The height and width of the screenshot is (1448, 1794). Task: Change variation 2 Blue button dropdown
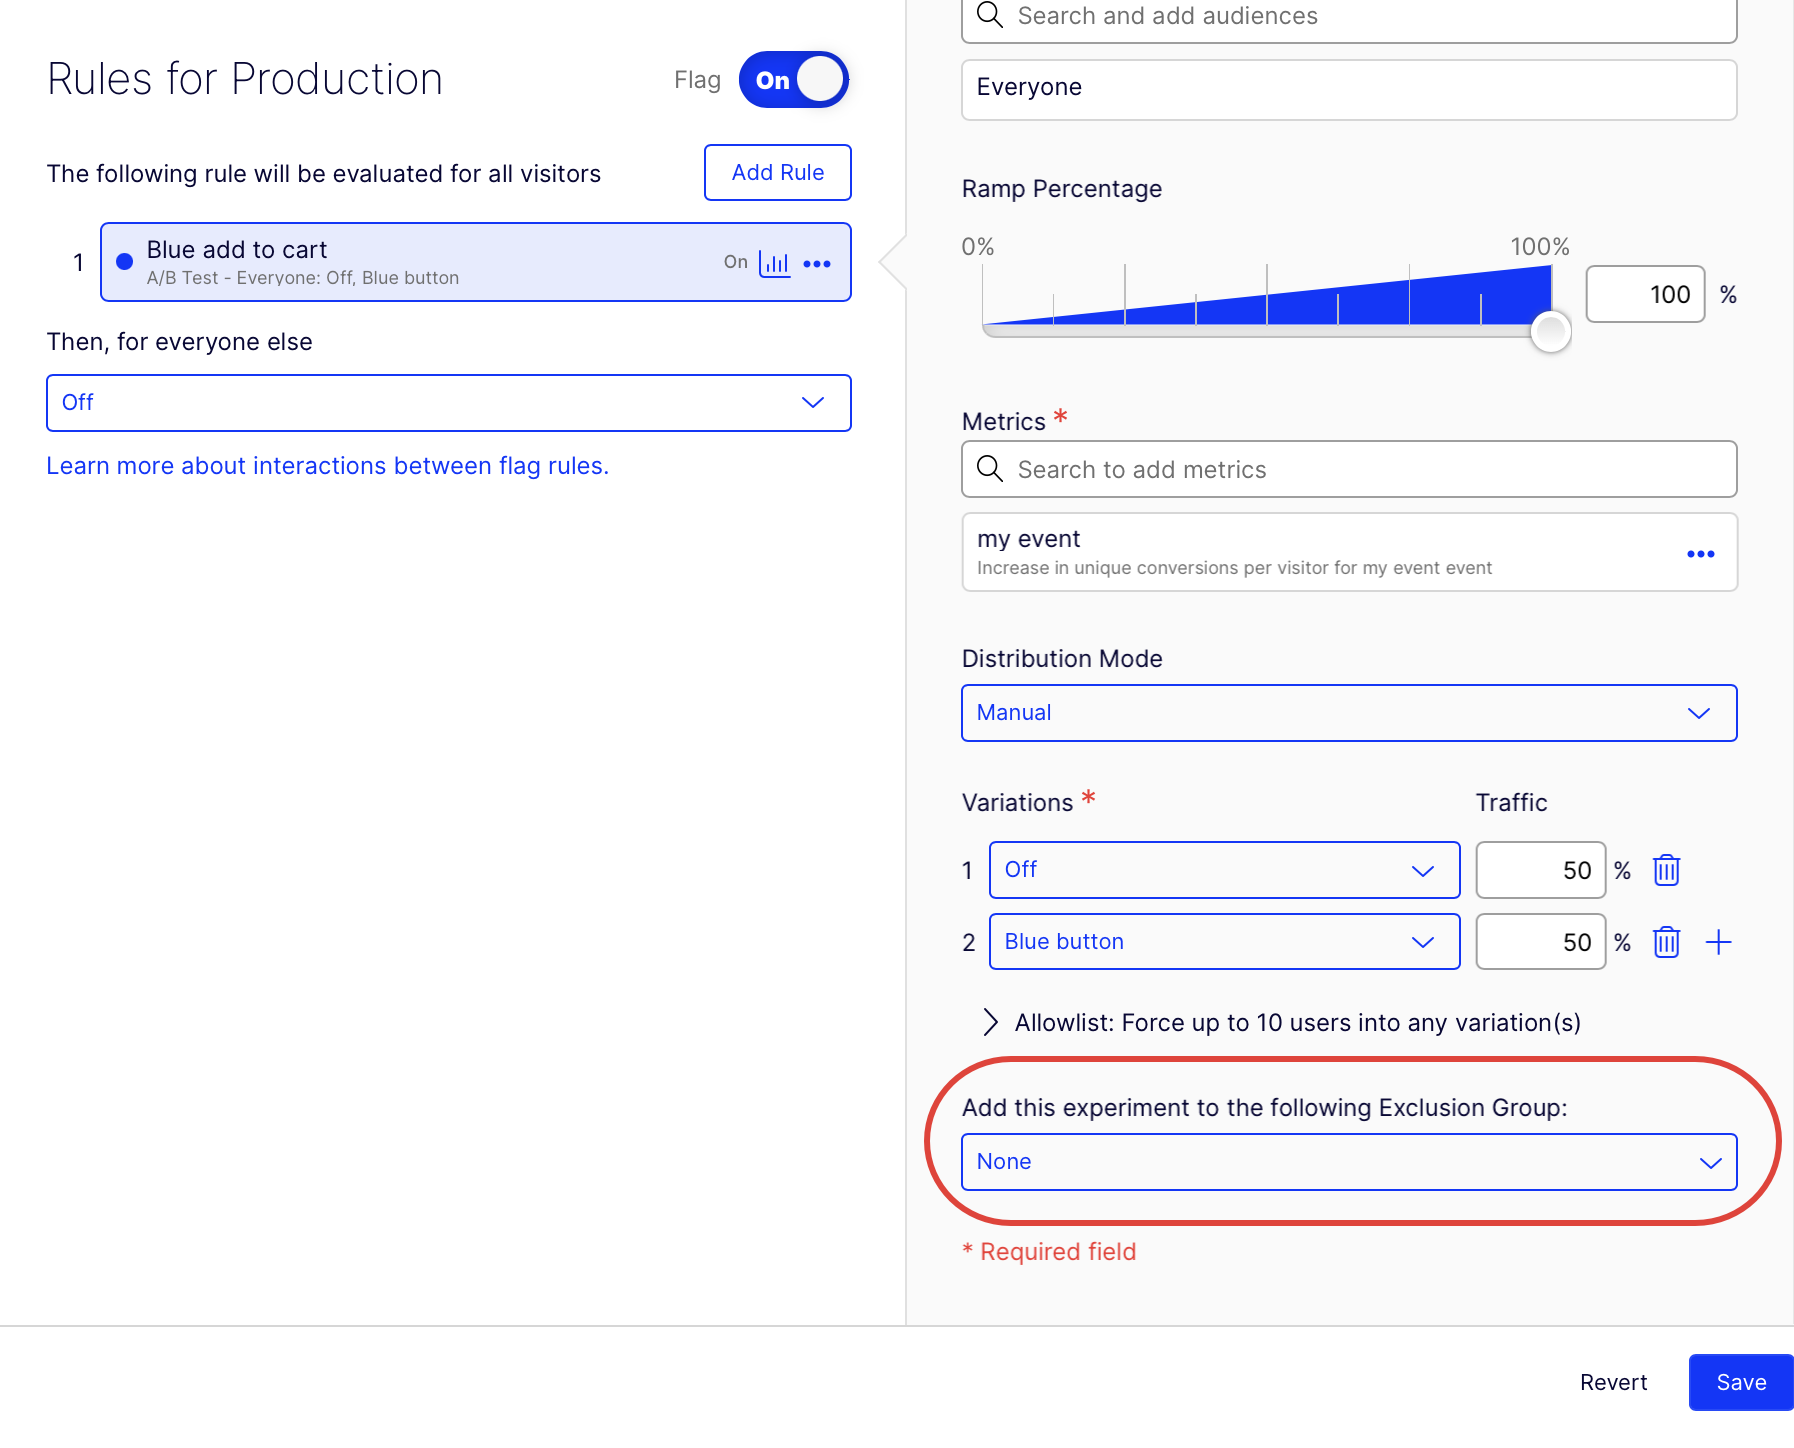coord(1223,942)
